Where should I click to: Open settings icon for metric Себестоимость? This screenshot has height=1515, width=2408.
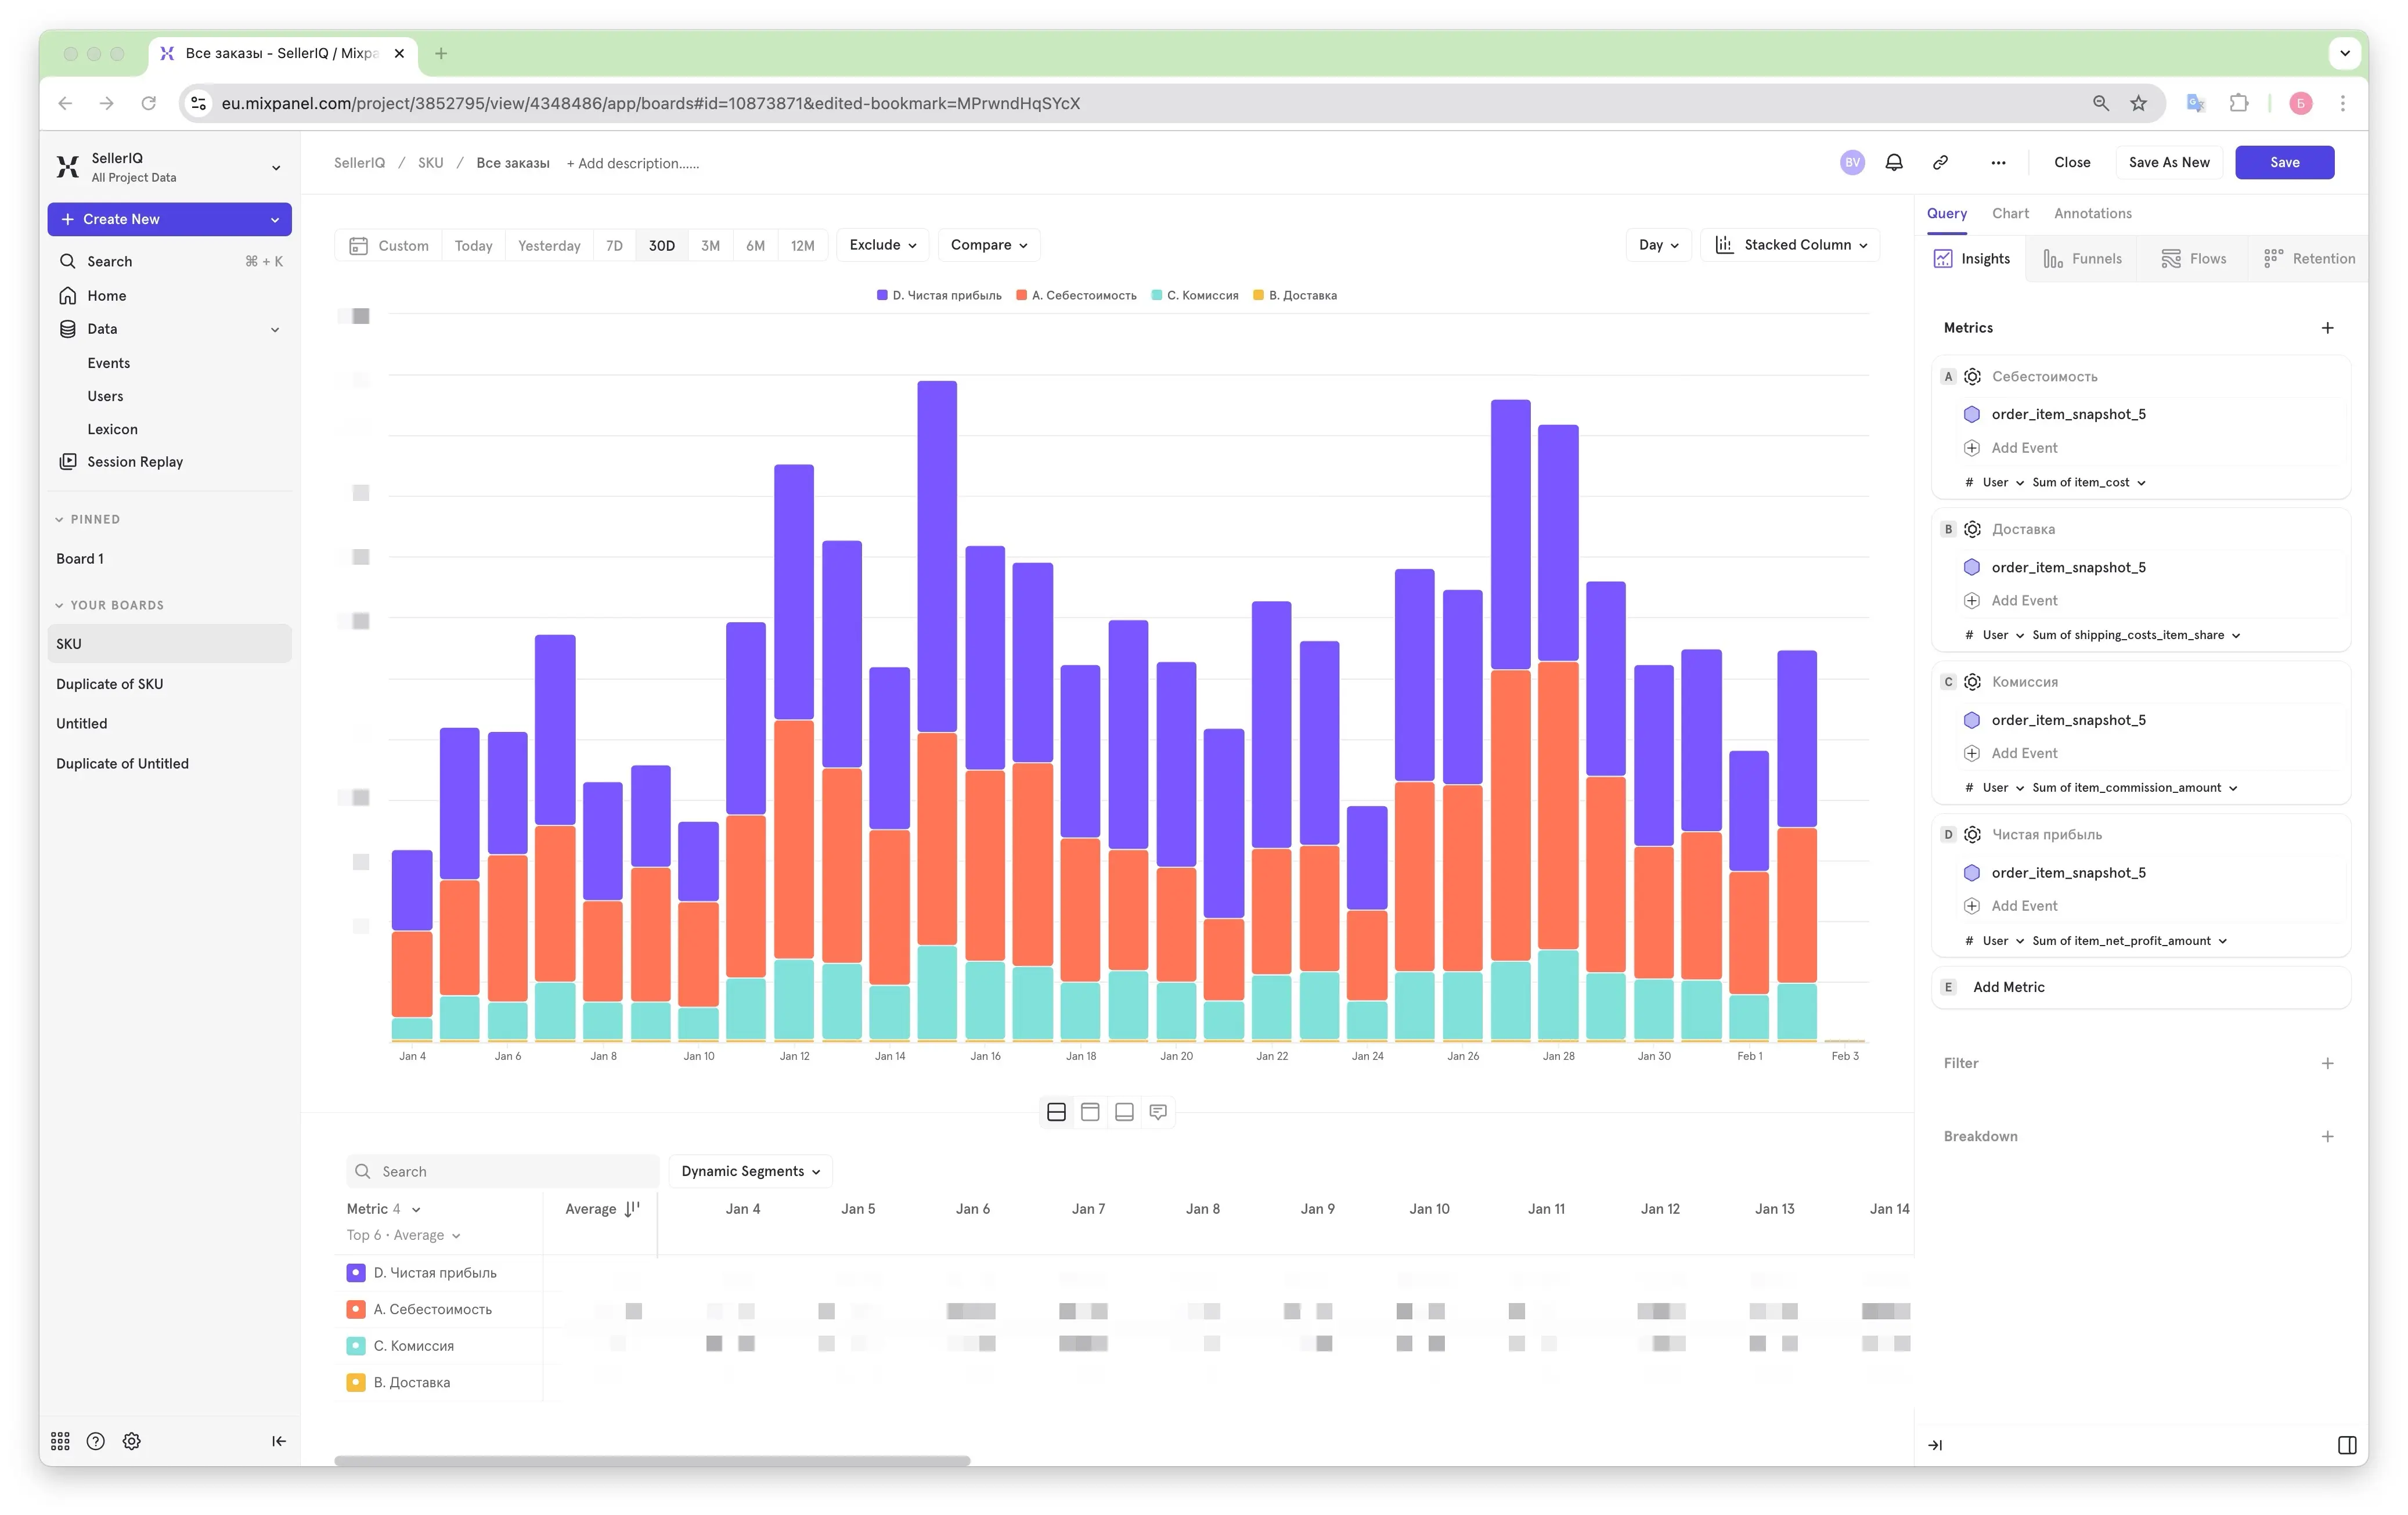pyautogui.click(x=1972, y=377)
